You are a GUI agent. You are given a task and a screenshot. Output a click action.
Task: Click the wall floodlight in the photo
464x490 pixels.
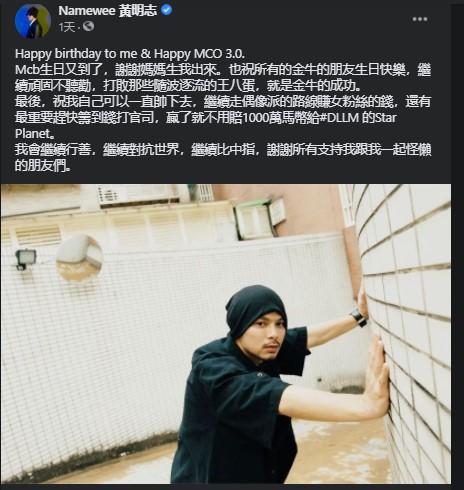pos(25,259)
